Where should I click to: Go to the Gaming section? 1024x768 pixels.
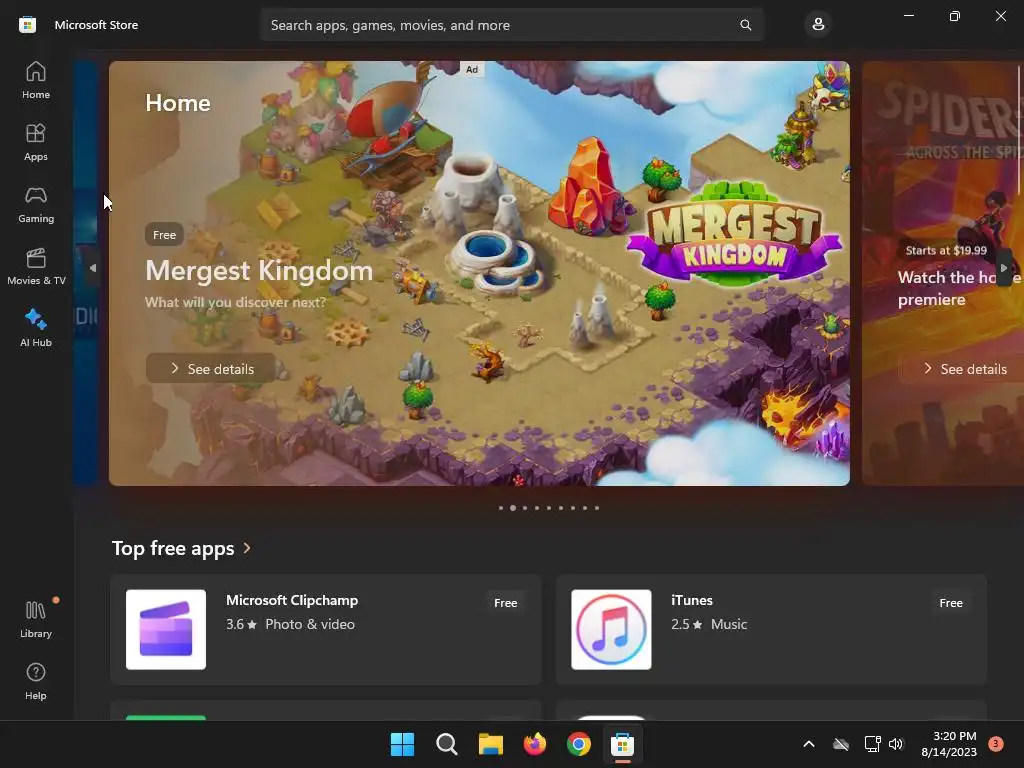tap(36, 204)
